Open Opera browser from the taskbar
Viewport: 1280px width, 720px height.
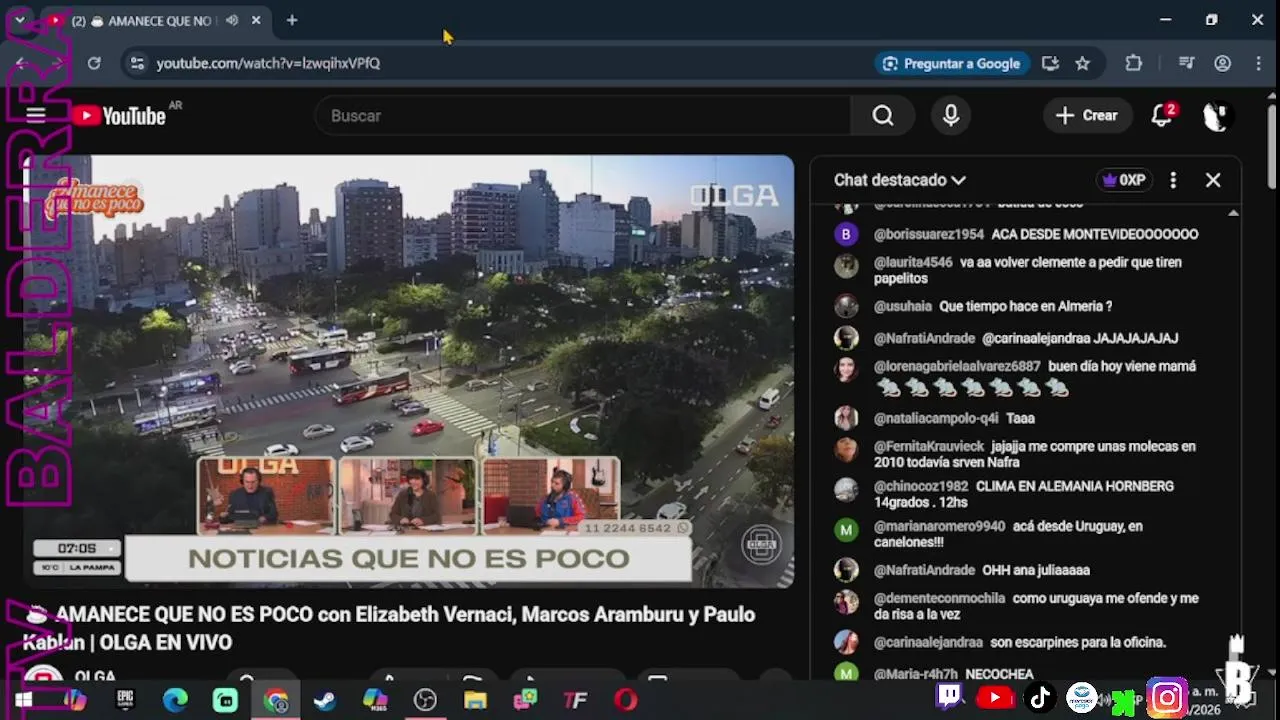pos(625,700)
